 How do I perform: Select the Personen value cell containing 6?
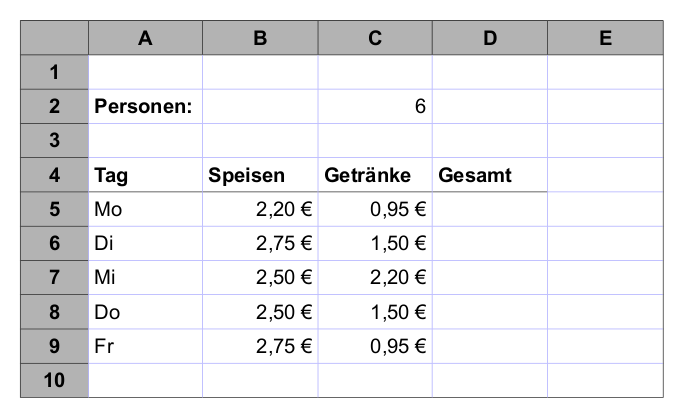coord(375,106)
